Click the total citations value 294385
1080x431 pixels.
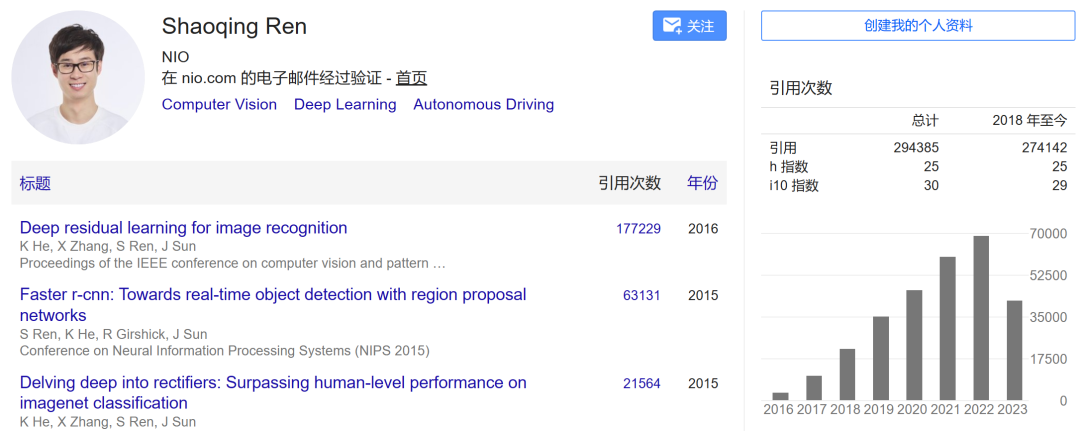pos(915,147)
